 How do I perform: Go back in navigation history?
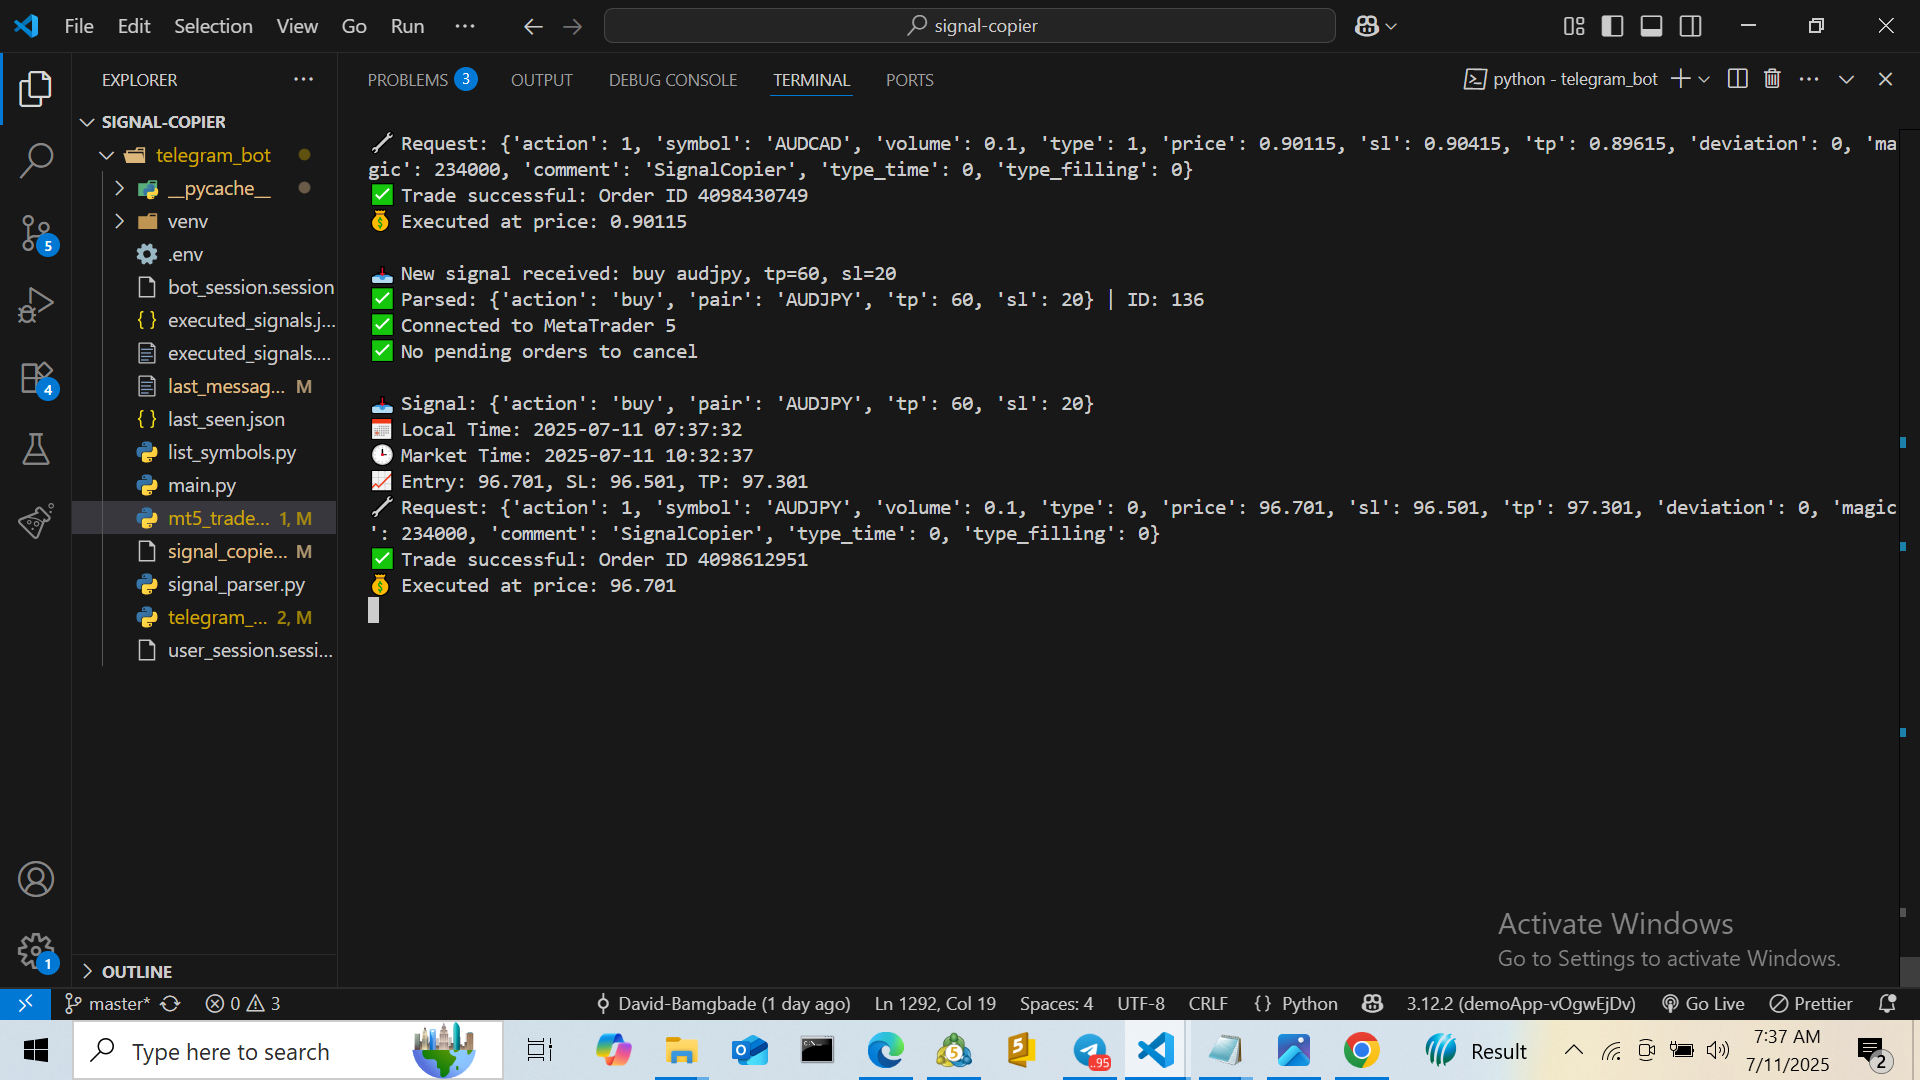tap(533, 26)
